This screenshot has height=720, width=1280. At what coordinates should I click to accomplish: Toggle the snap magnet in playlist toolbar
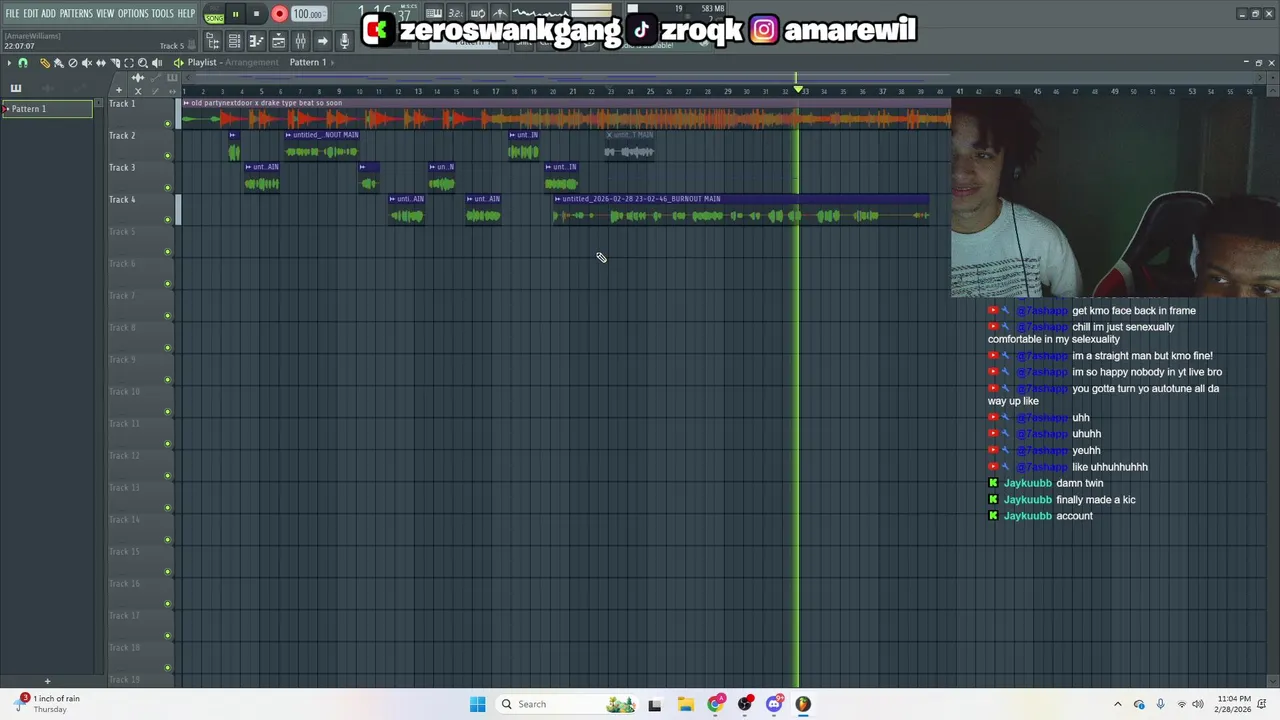[23, 63]
